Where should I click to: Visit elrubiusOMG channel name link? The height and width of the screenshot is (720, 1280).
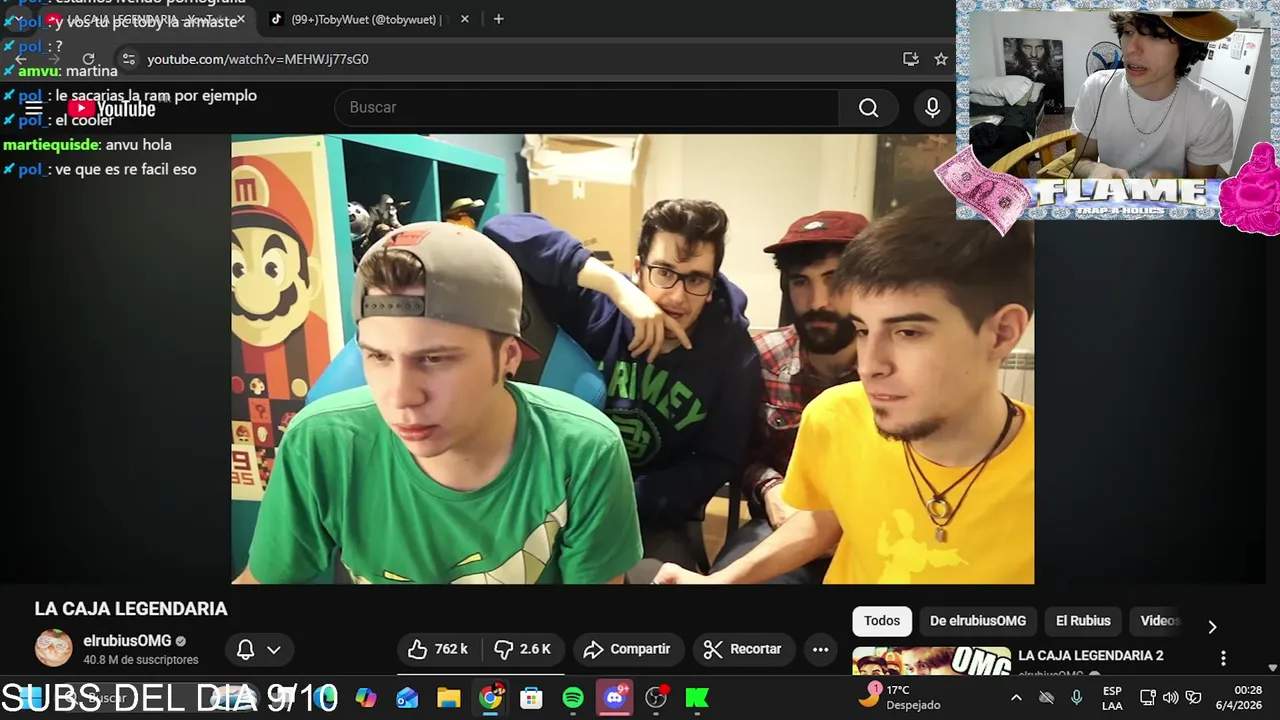tap(127, 641)
